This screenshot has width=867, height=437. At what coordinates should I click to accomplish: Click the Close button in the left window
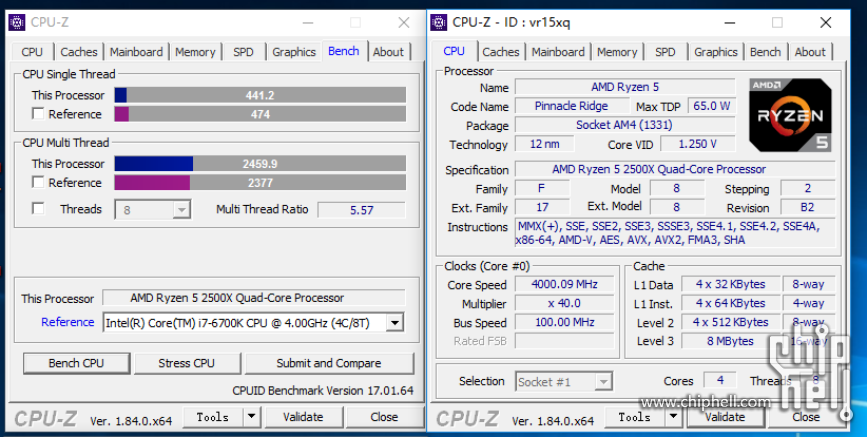point(384,417)
